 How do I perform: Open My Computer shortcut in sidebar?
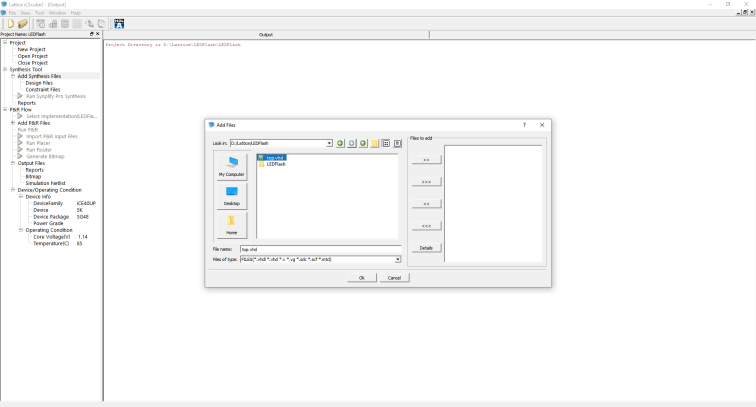click(230, 165)
